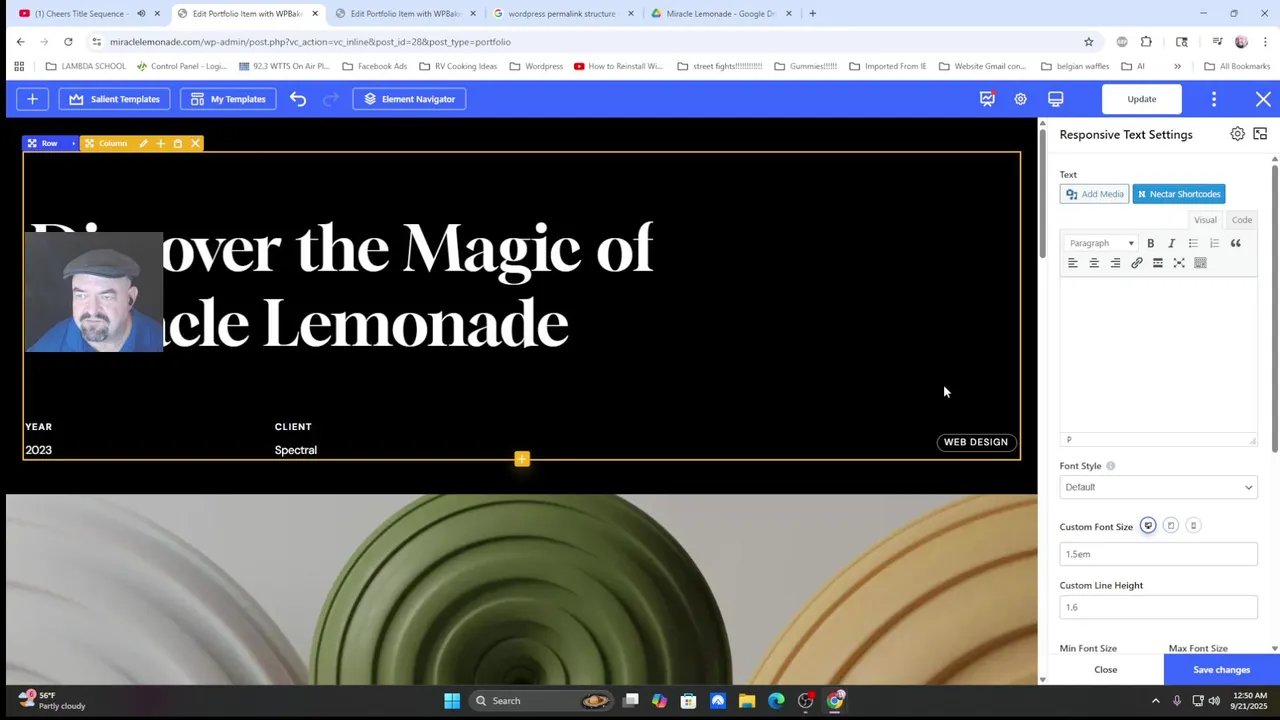The image size is (1280, 720).
Task: Open the Font Style Default dropdown
Action: pos(1158,487)
